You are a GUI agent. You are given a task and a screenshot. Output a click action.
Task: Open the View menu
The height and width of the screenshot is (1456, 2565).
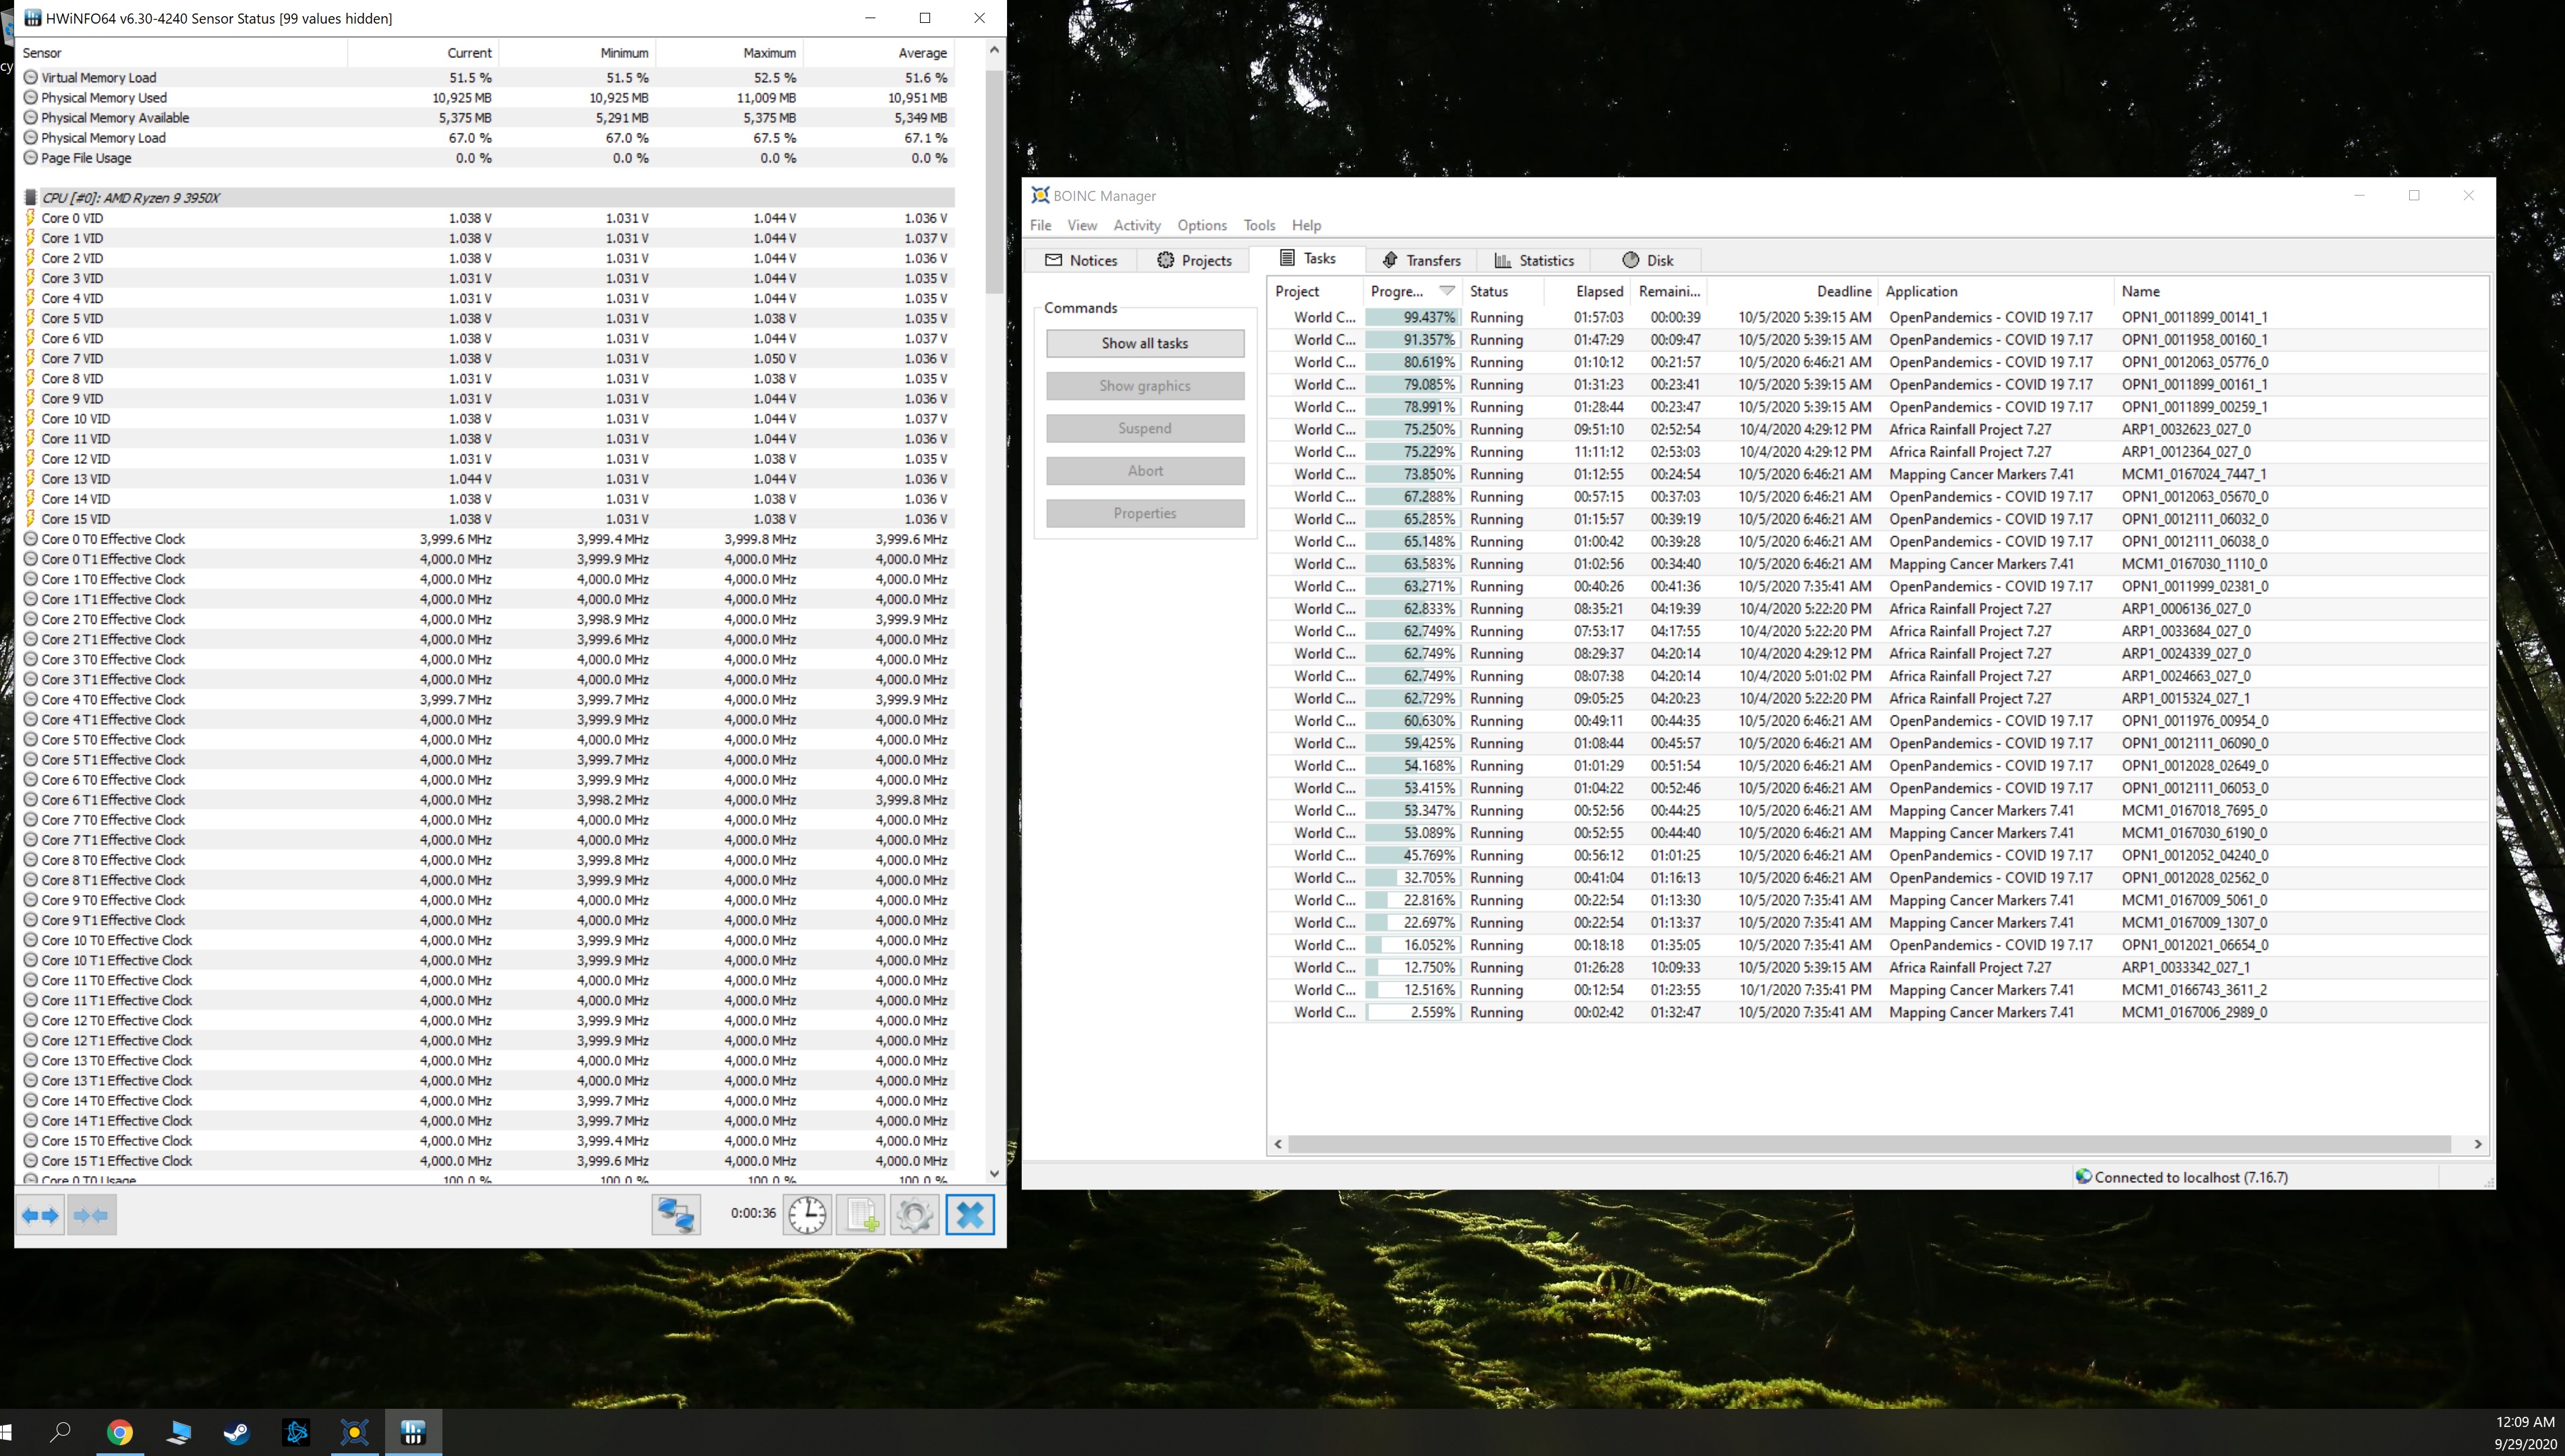coord(1082,225)
